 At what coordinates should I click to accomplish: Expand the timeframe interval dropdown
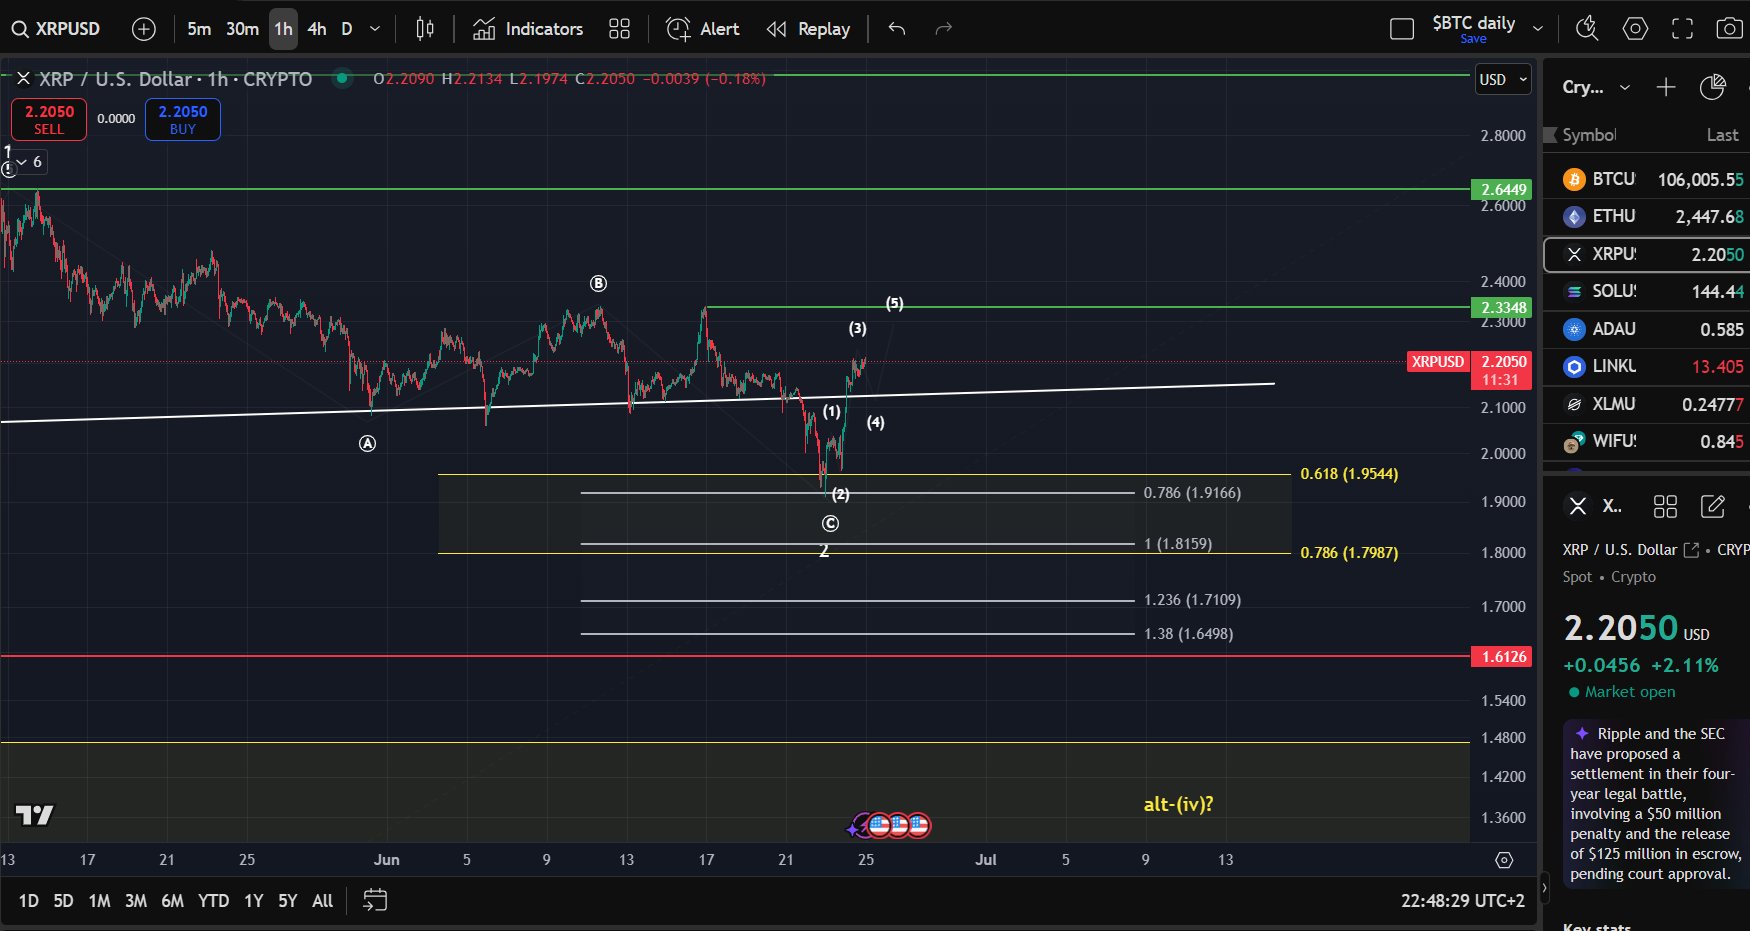click(x=375, y=29)
